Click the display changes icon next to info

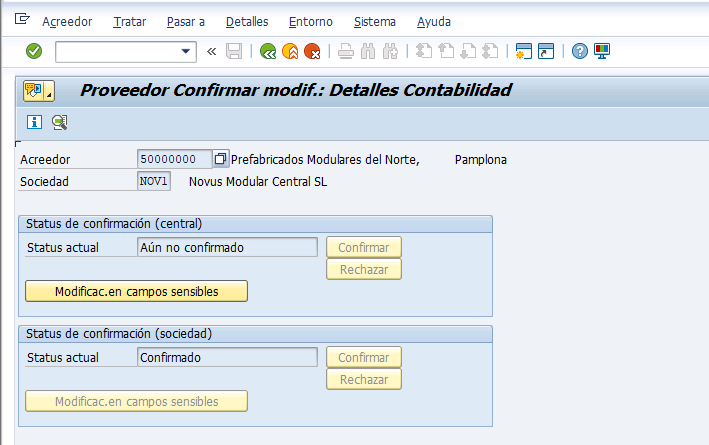(59, 122)
